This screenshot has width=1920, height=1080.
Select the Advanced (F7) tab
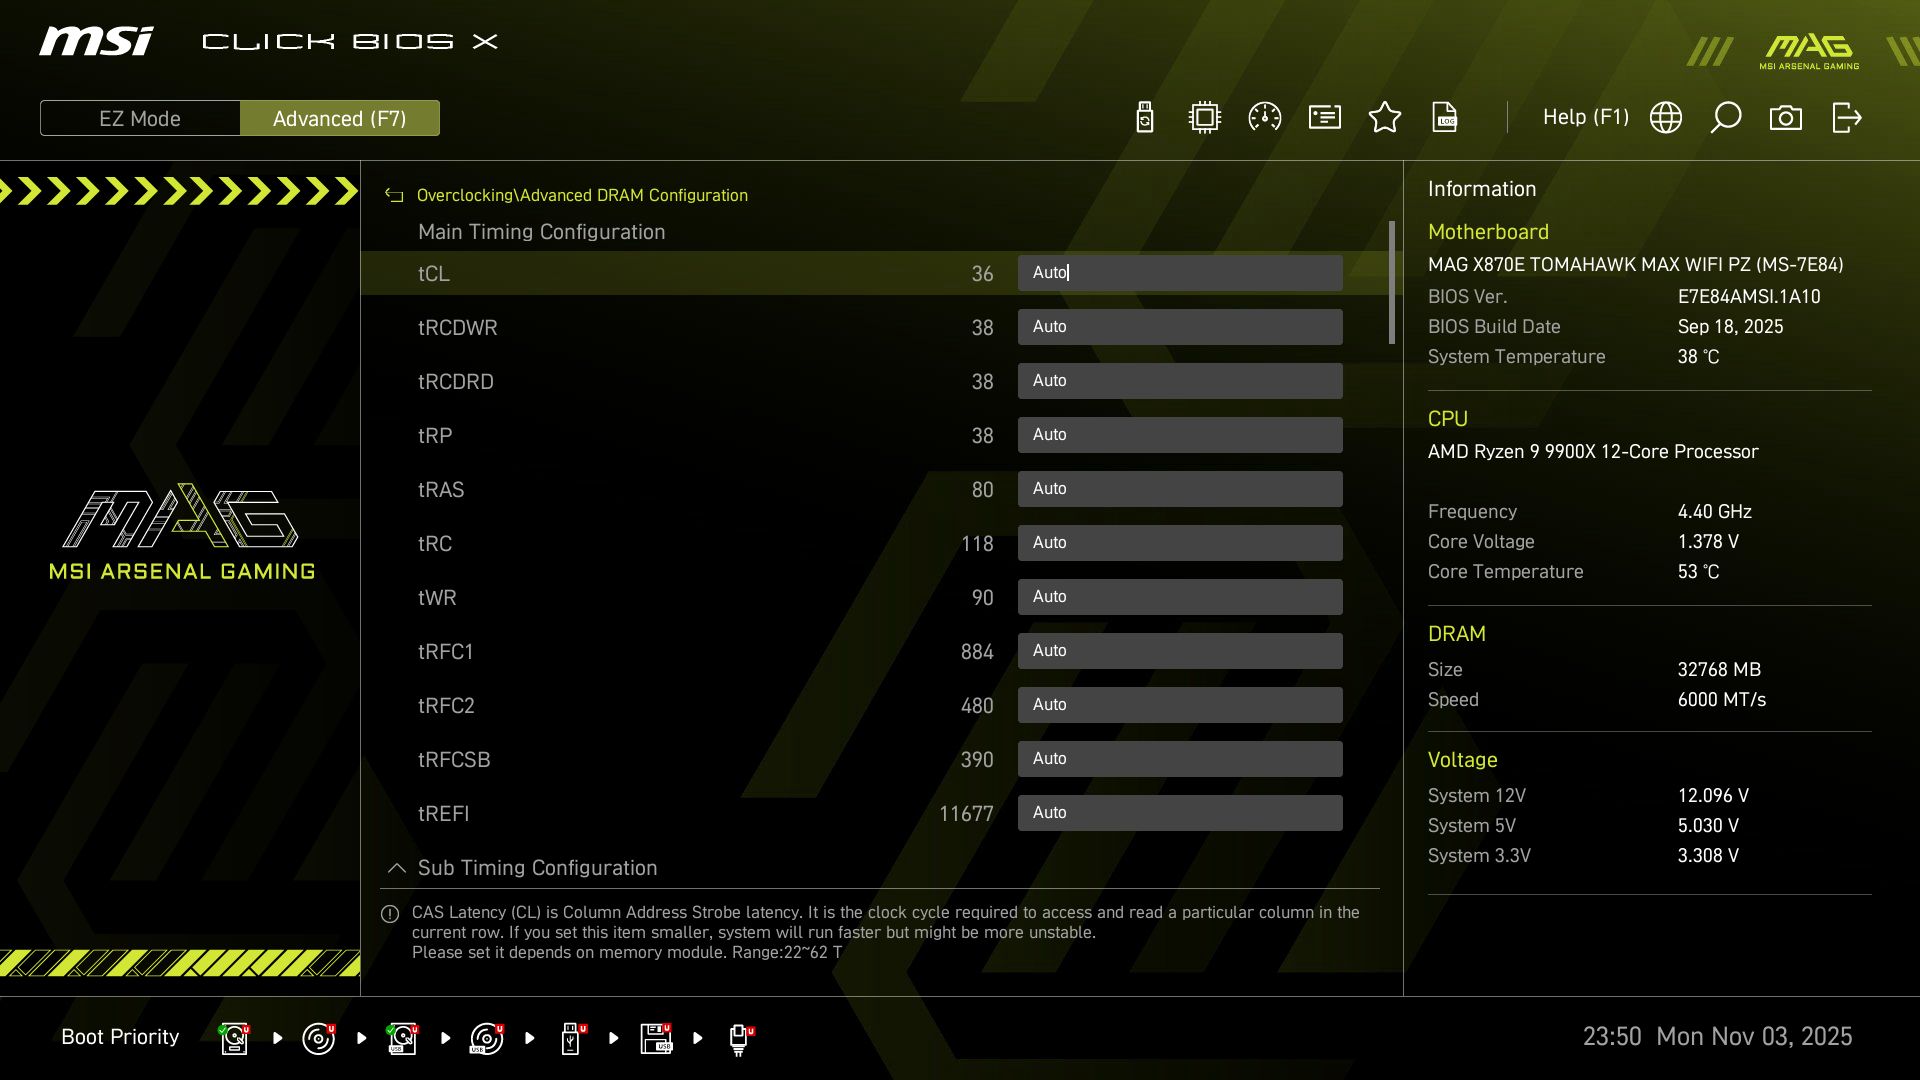point(340,118)
